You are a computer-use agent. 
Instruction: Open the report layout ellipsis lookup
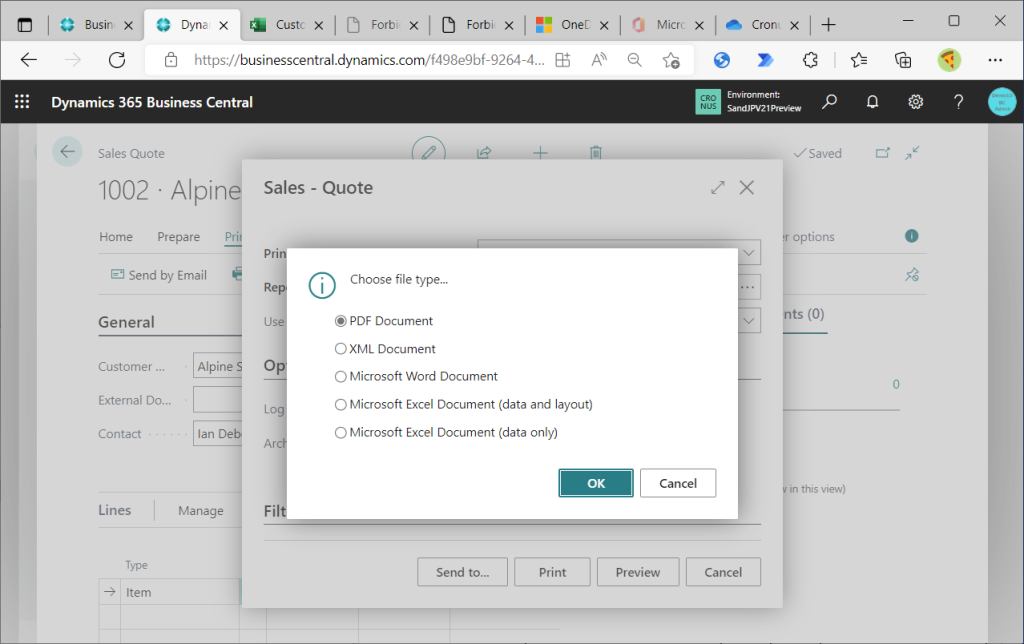click(748, 287)
